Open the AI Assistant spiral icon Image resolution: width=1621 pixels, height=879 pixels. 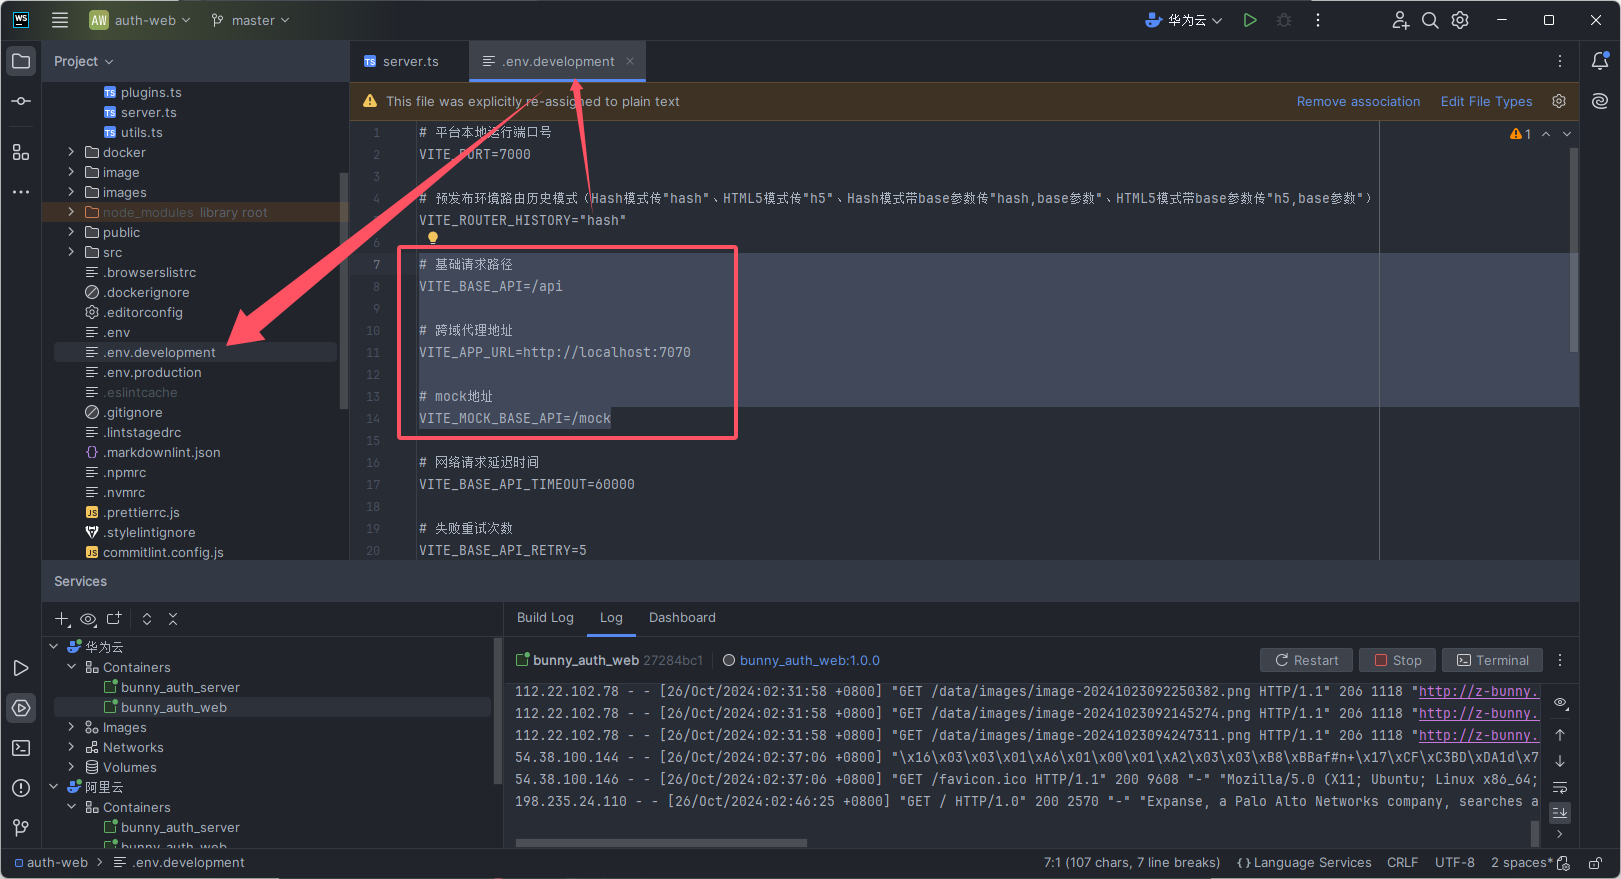tap(1600, 101)
